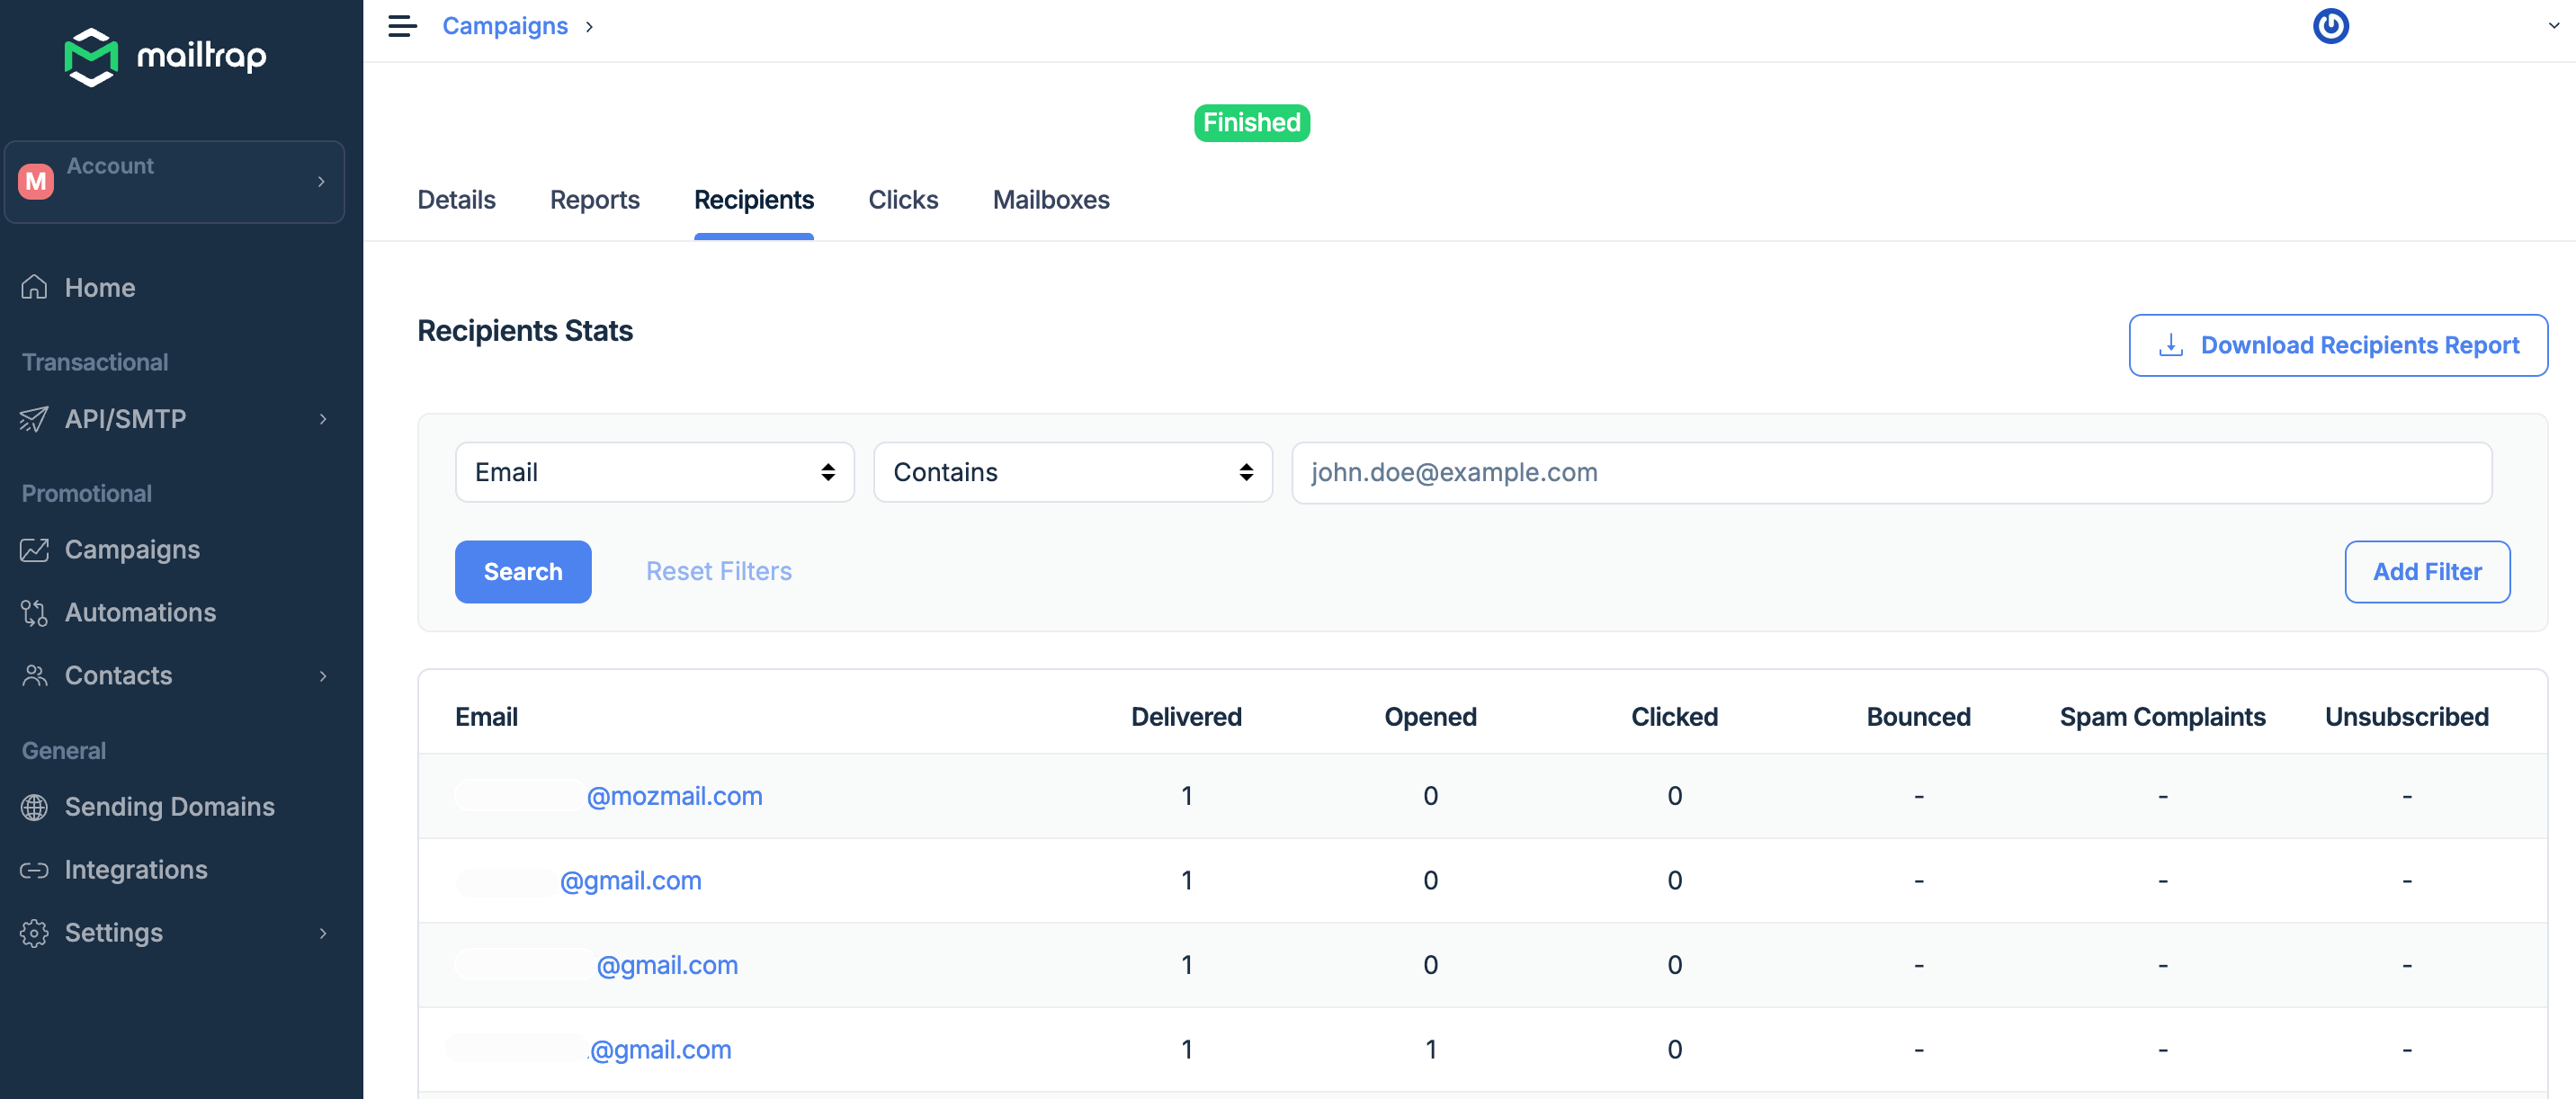
Task: Switch to the Reports tab
Action: [594, 200]
